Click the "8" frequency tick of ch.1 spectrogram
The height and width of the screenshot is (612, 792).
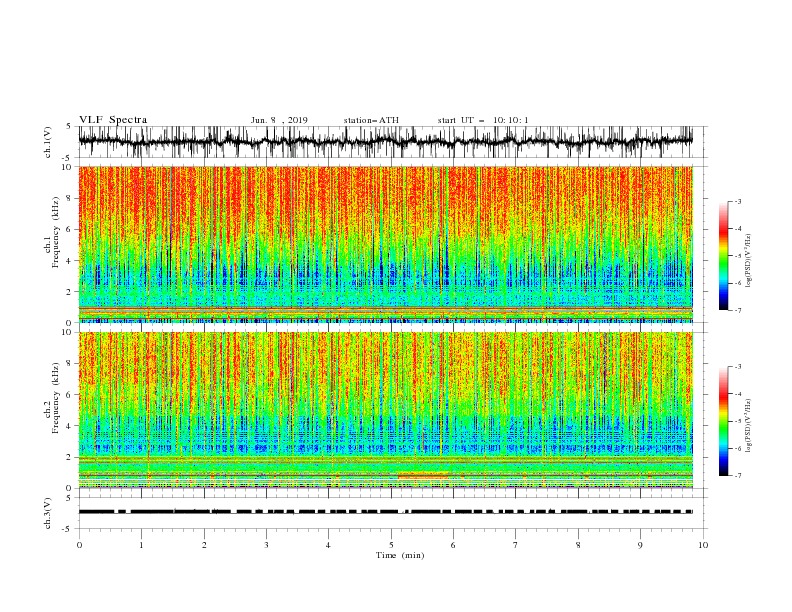click(70, 198)
